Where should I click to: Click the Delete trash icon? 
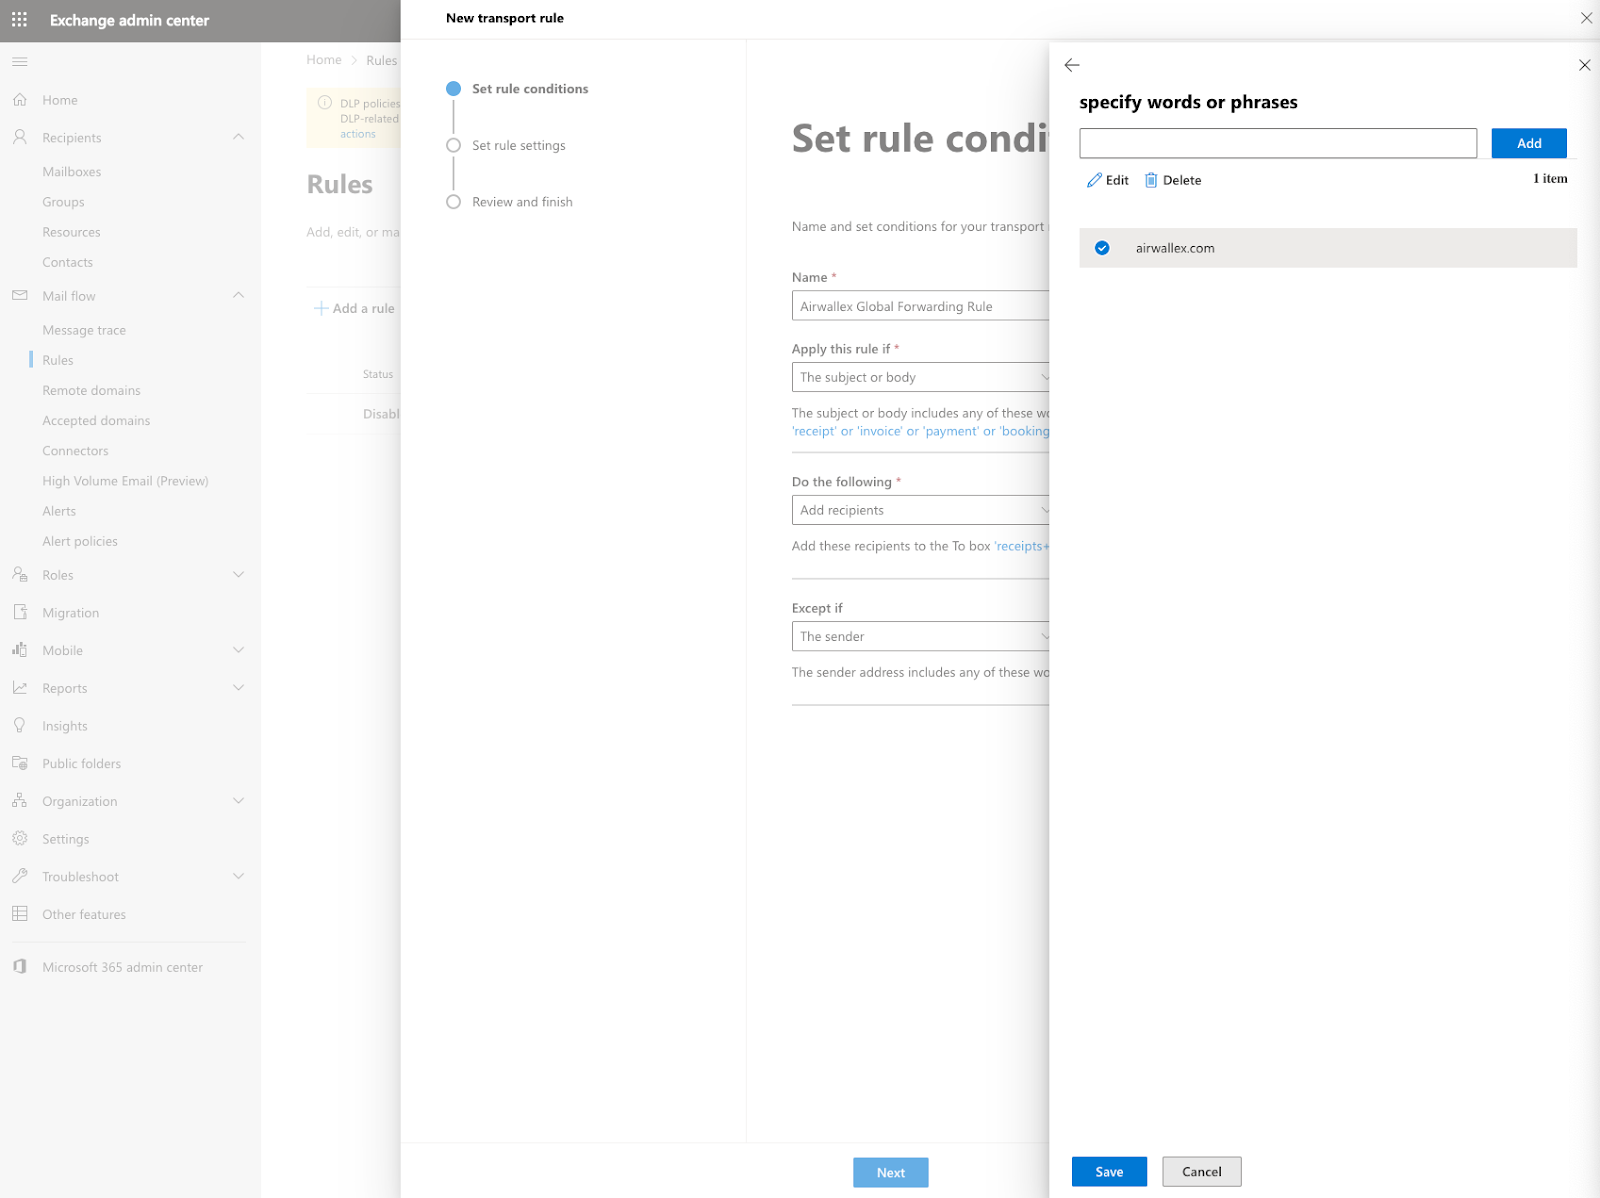pos(1151,180)
